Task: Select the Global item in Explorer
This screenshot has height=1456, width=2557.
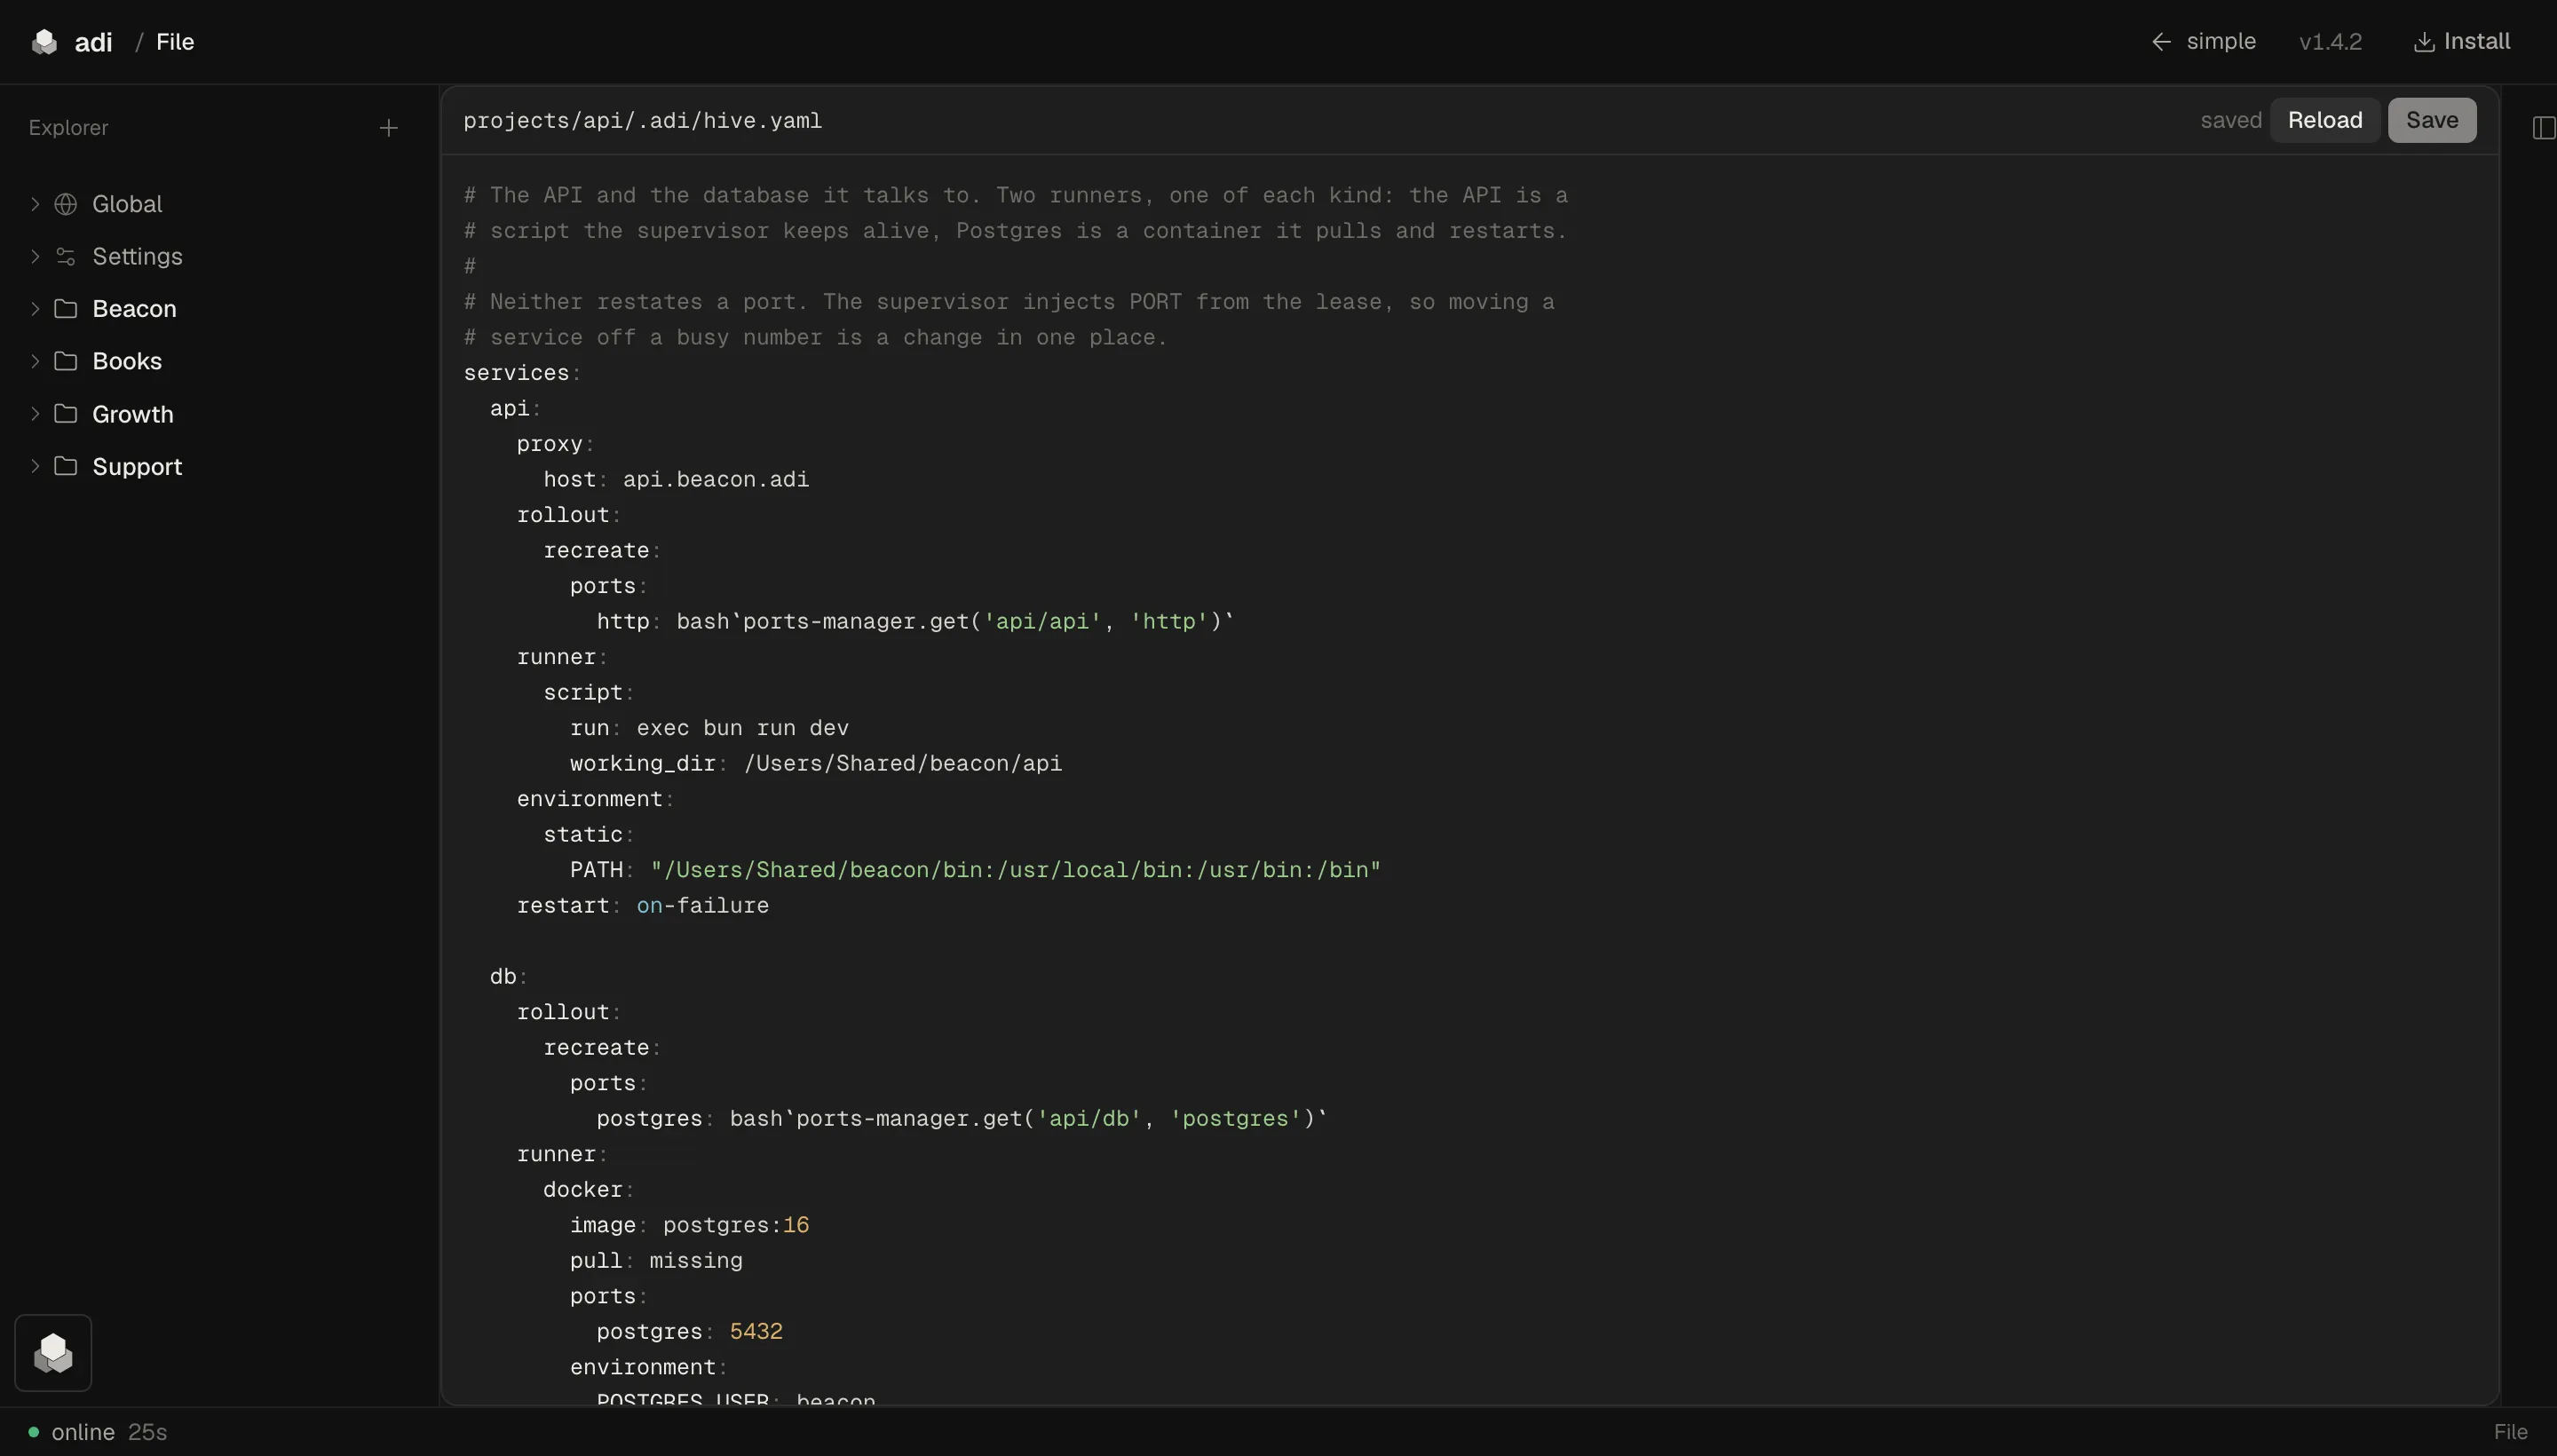Action: click(219, 204)
